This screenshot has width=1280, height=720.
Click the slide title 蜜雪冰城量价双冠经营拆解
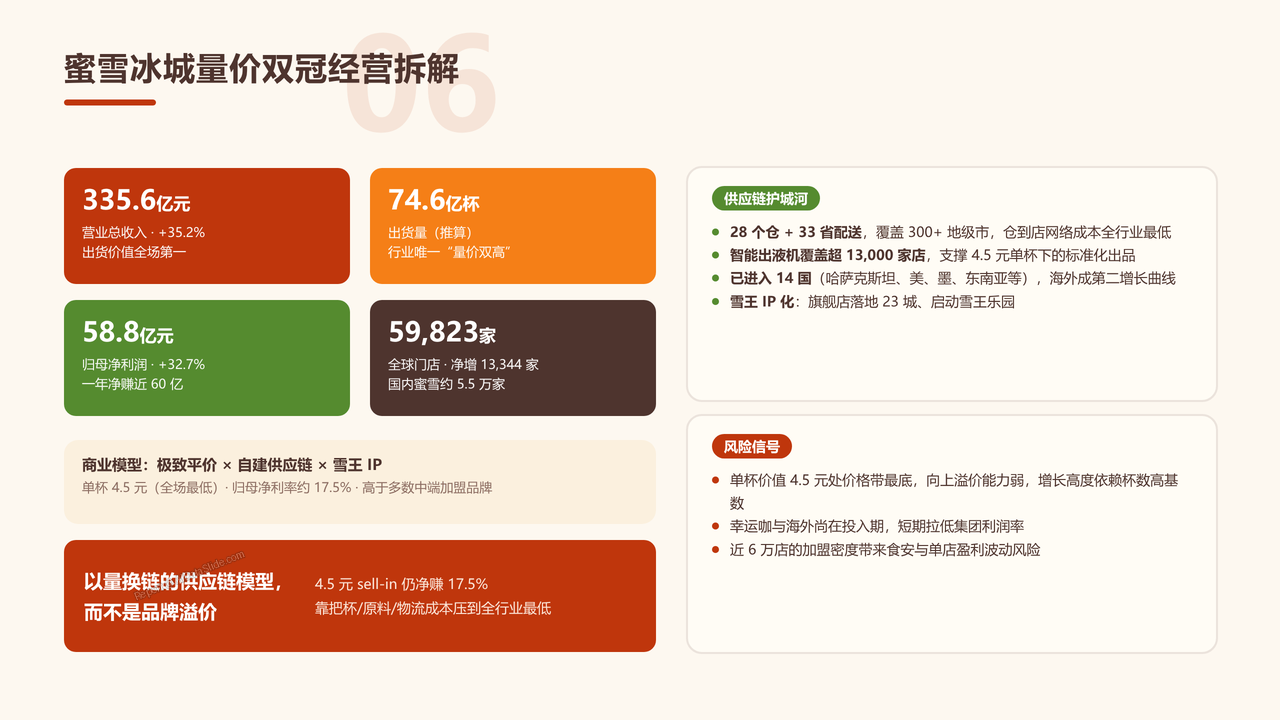tap(262, 69)
